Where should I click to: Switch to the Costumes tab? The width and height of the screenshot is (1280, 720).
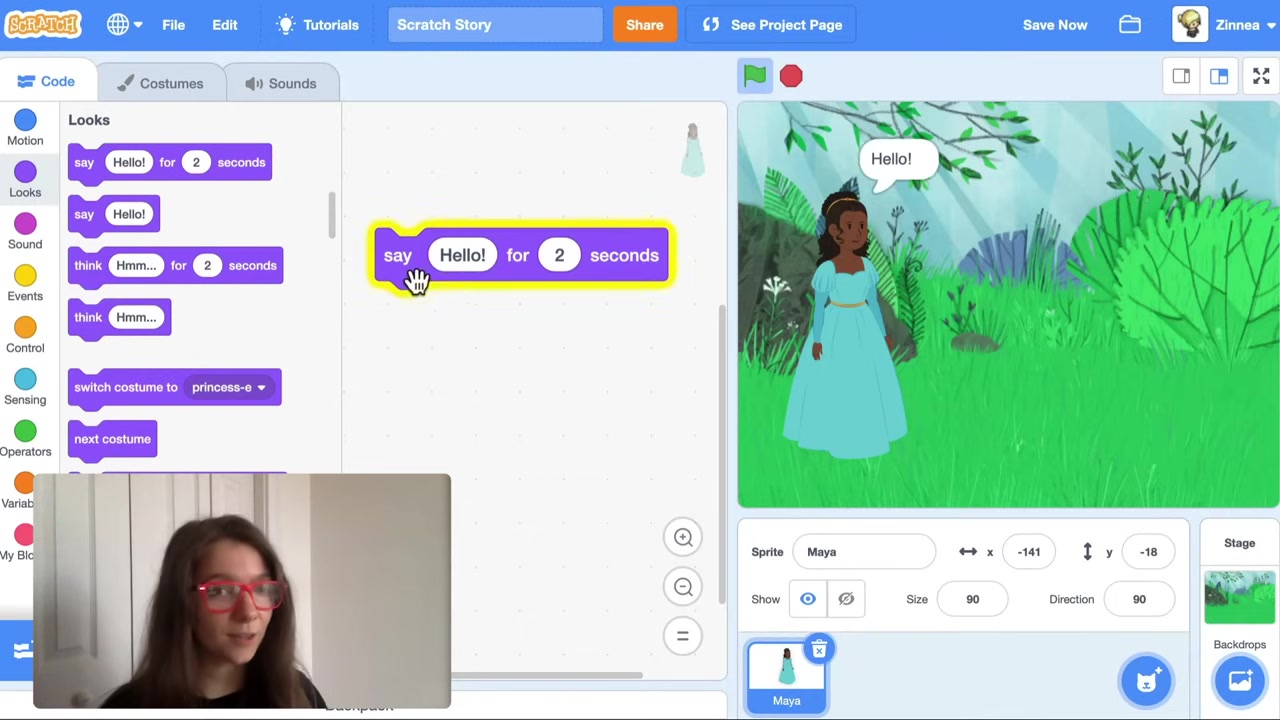[159, 84]
